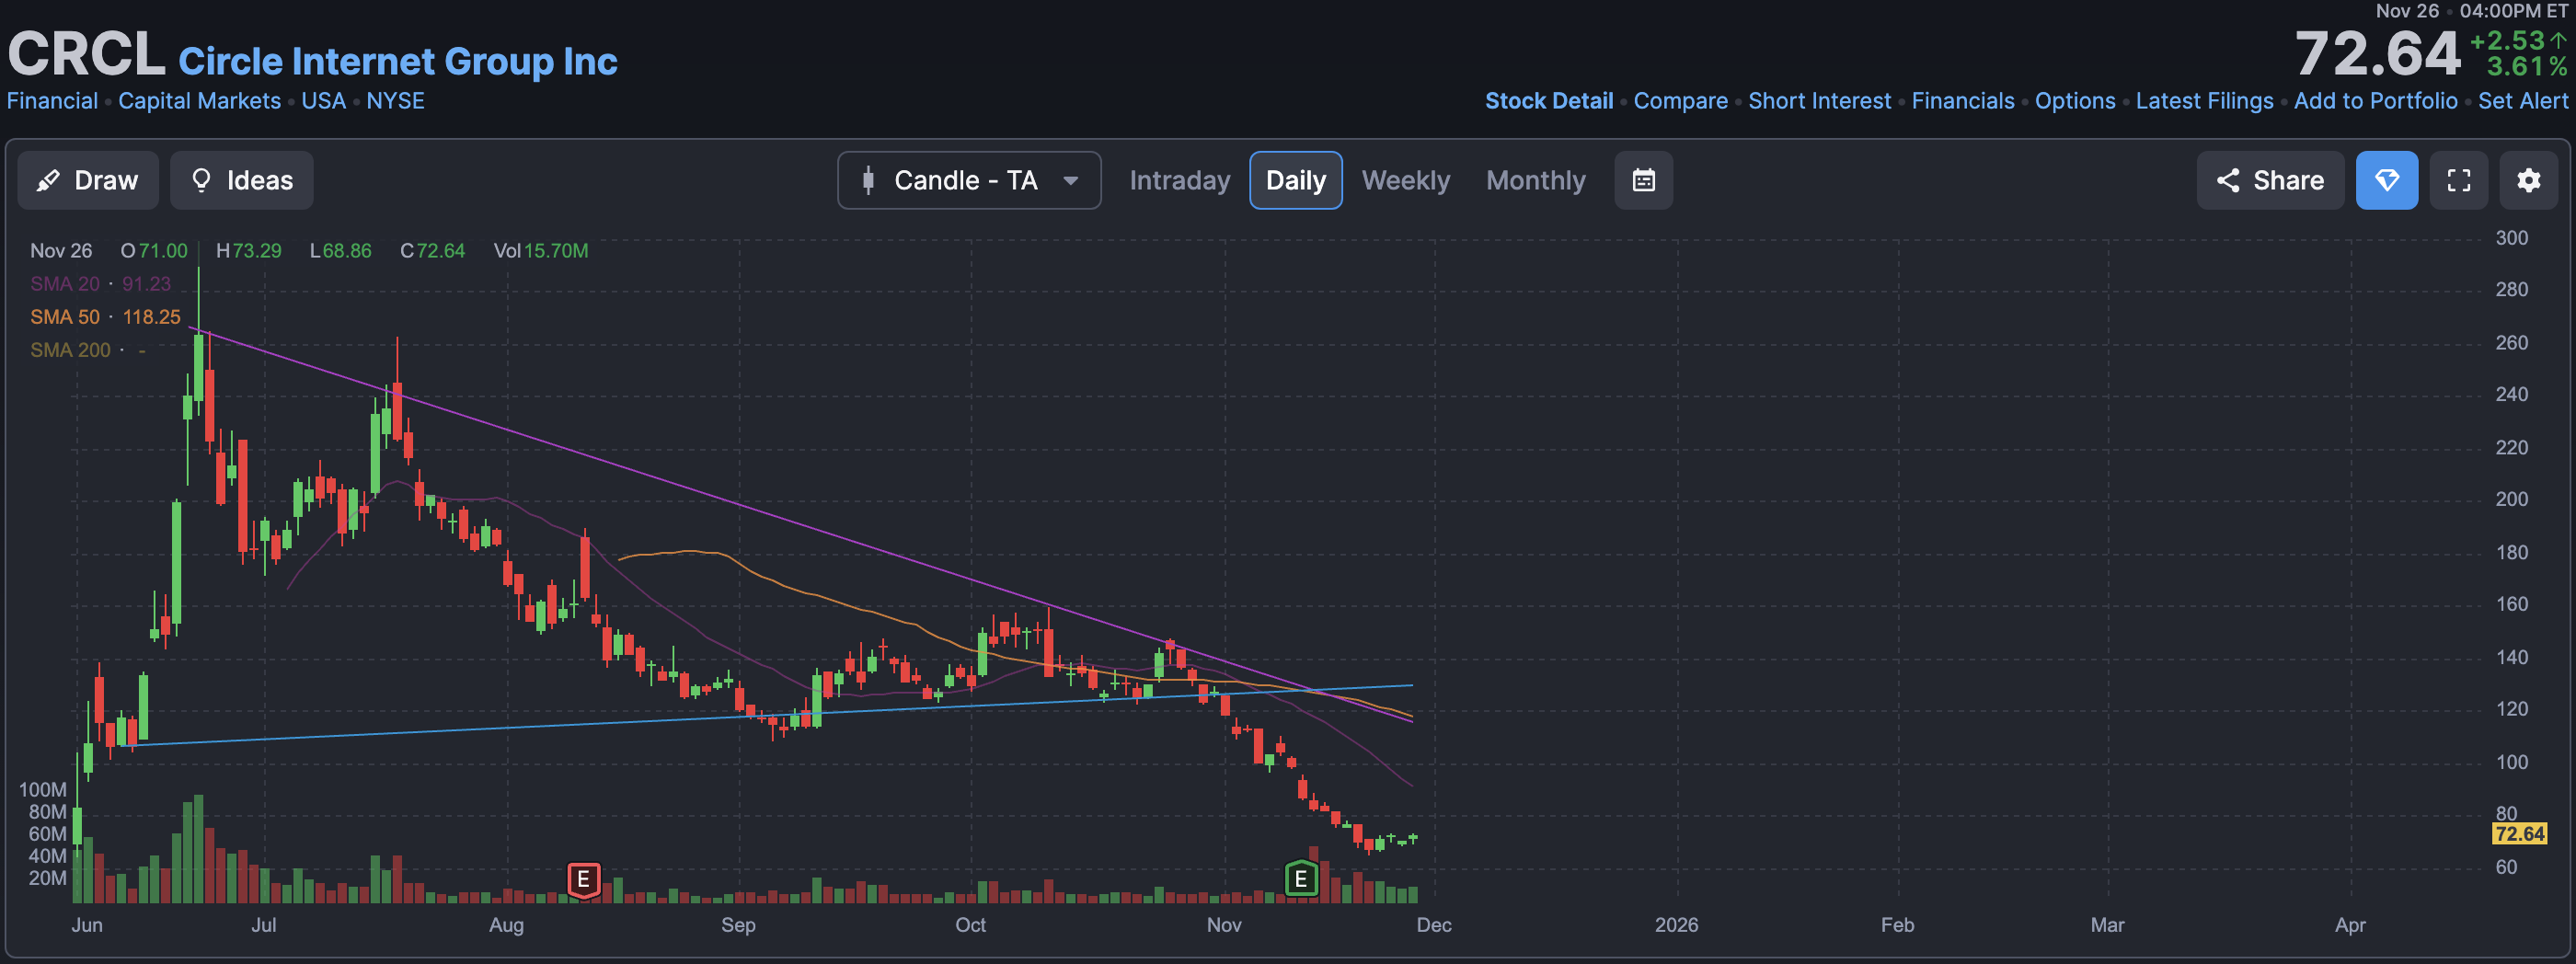Switch to Intraday timeframe
This screenshot has width=2576, height=964.
[1180, 180]
